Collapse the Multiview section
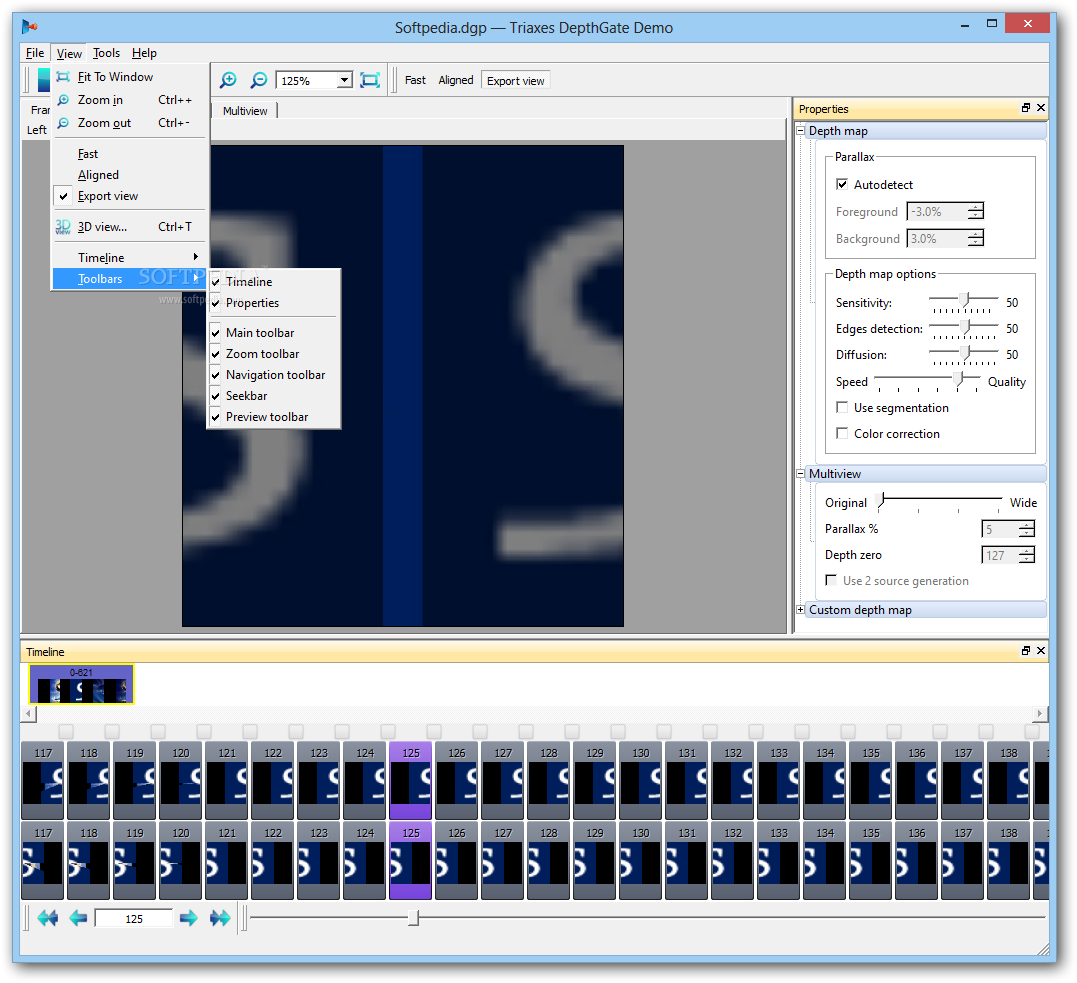Screen dimensions: 1077x983 (800, 473)
